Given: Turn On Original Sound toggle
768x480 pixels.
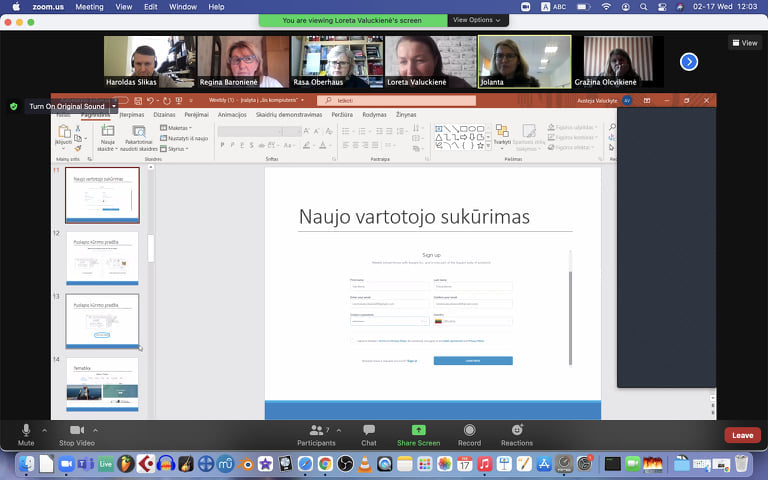Looking at the screenshot, I should (x=67, y=106).
